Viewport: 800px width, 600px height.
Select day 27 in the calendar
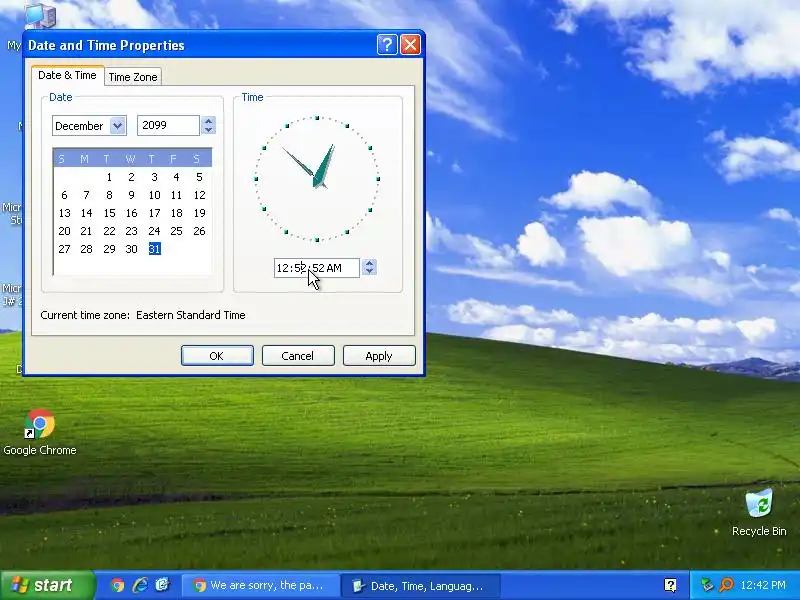[64, 248]
